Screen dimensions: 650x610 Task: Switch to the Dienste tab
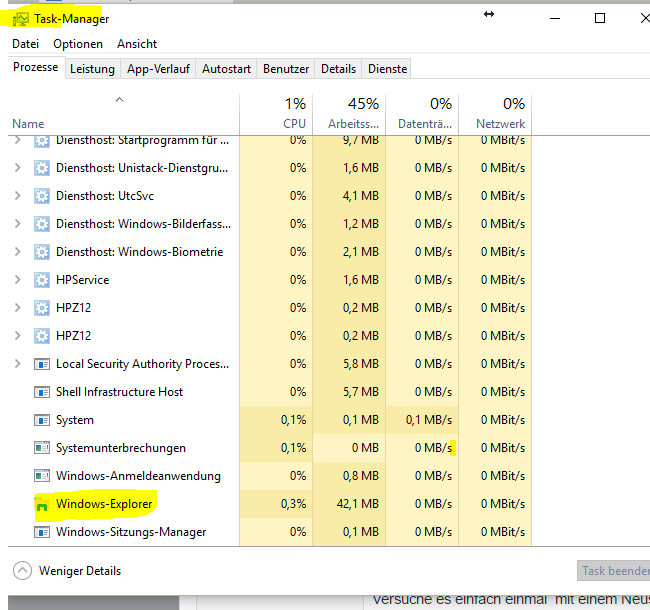(x=388, y=69)
